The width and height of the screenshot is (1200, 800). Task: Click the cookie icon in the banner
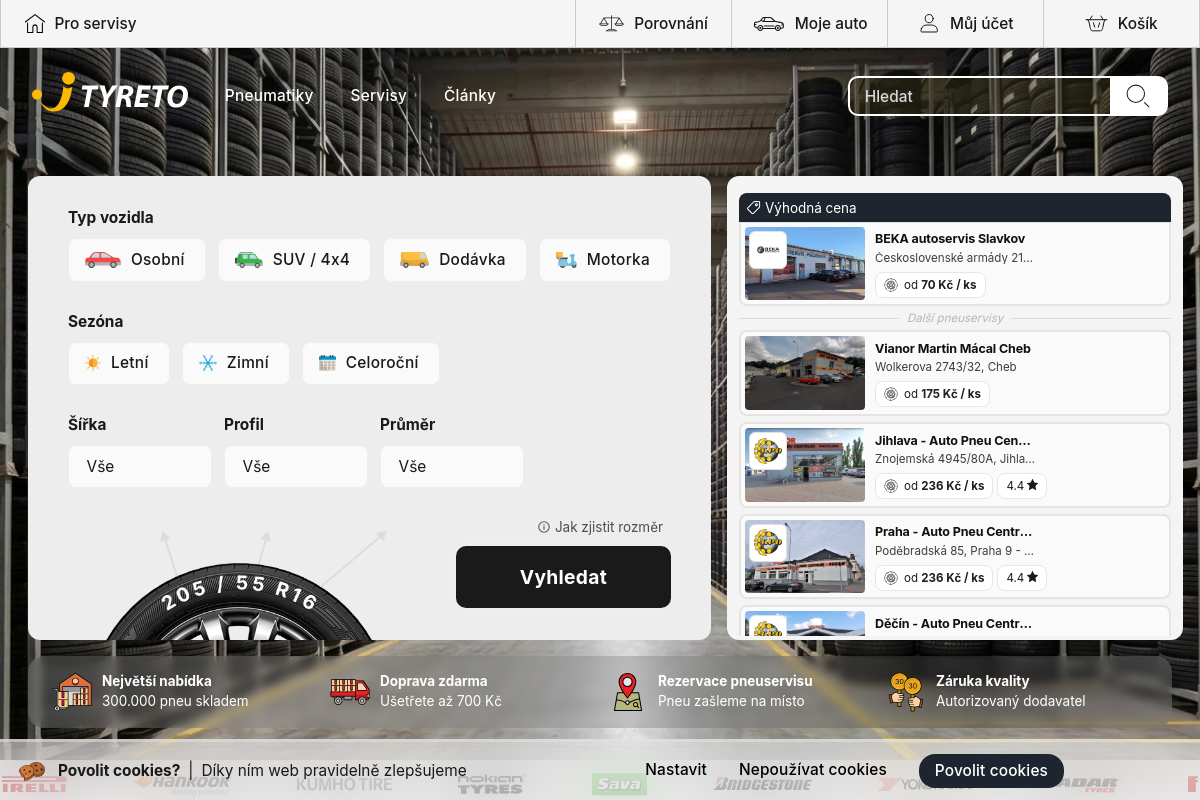pos(32,770)
